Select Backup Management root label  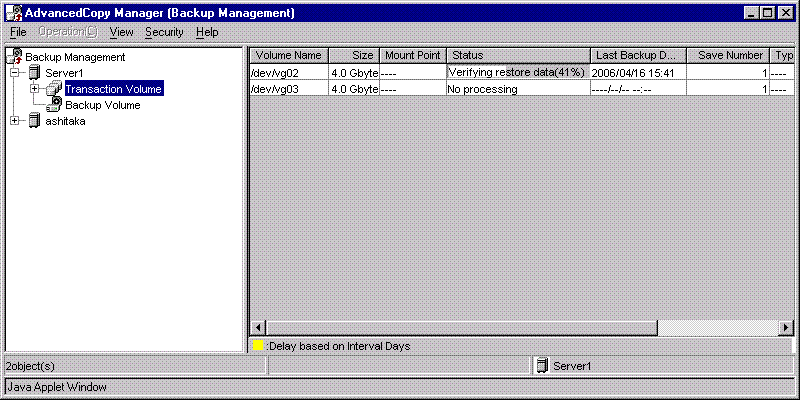tap(75, 57)
